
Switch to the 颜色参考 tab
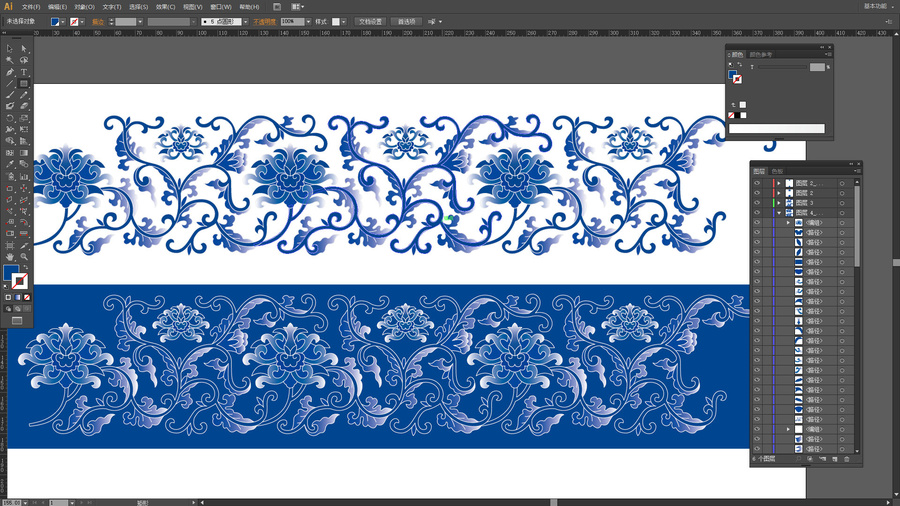tap(761, 55)
